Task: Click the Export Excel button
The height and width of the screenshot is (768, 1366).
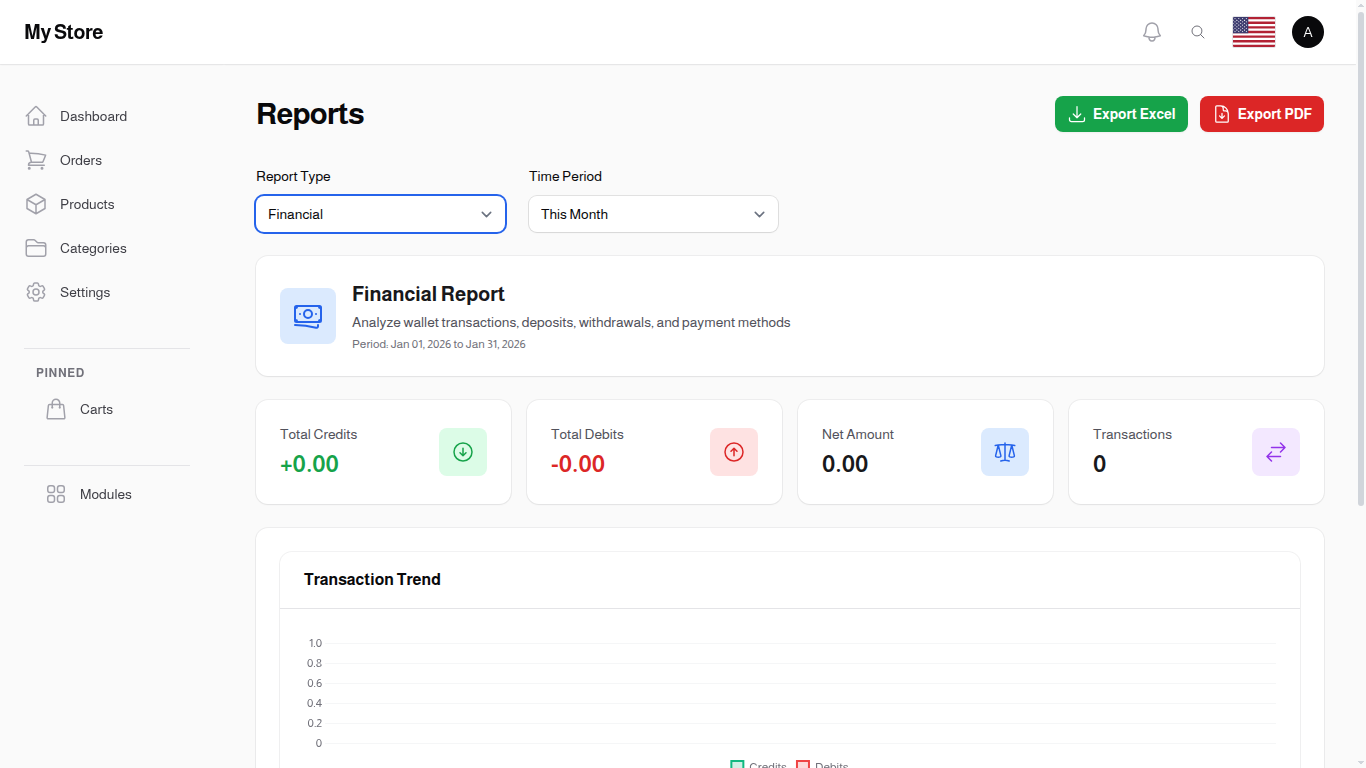Action: point(1121,114)
